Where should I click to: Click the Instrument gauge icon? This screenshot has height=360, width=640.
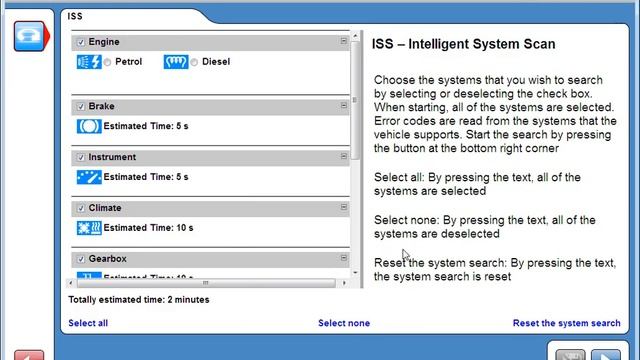point(89,177)
